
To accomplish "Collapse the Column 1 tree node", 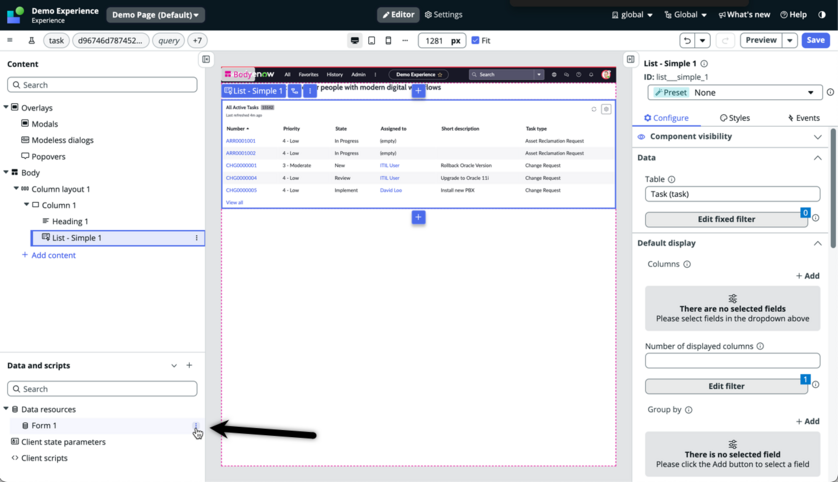I will 26,205.
